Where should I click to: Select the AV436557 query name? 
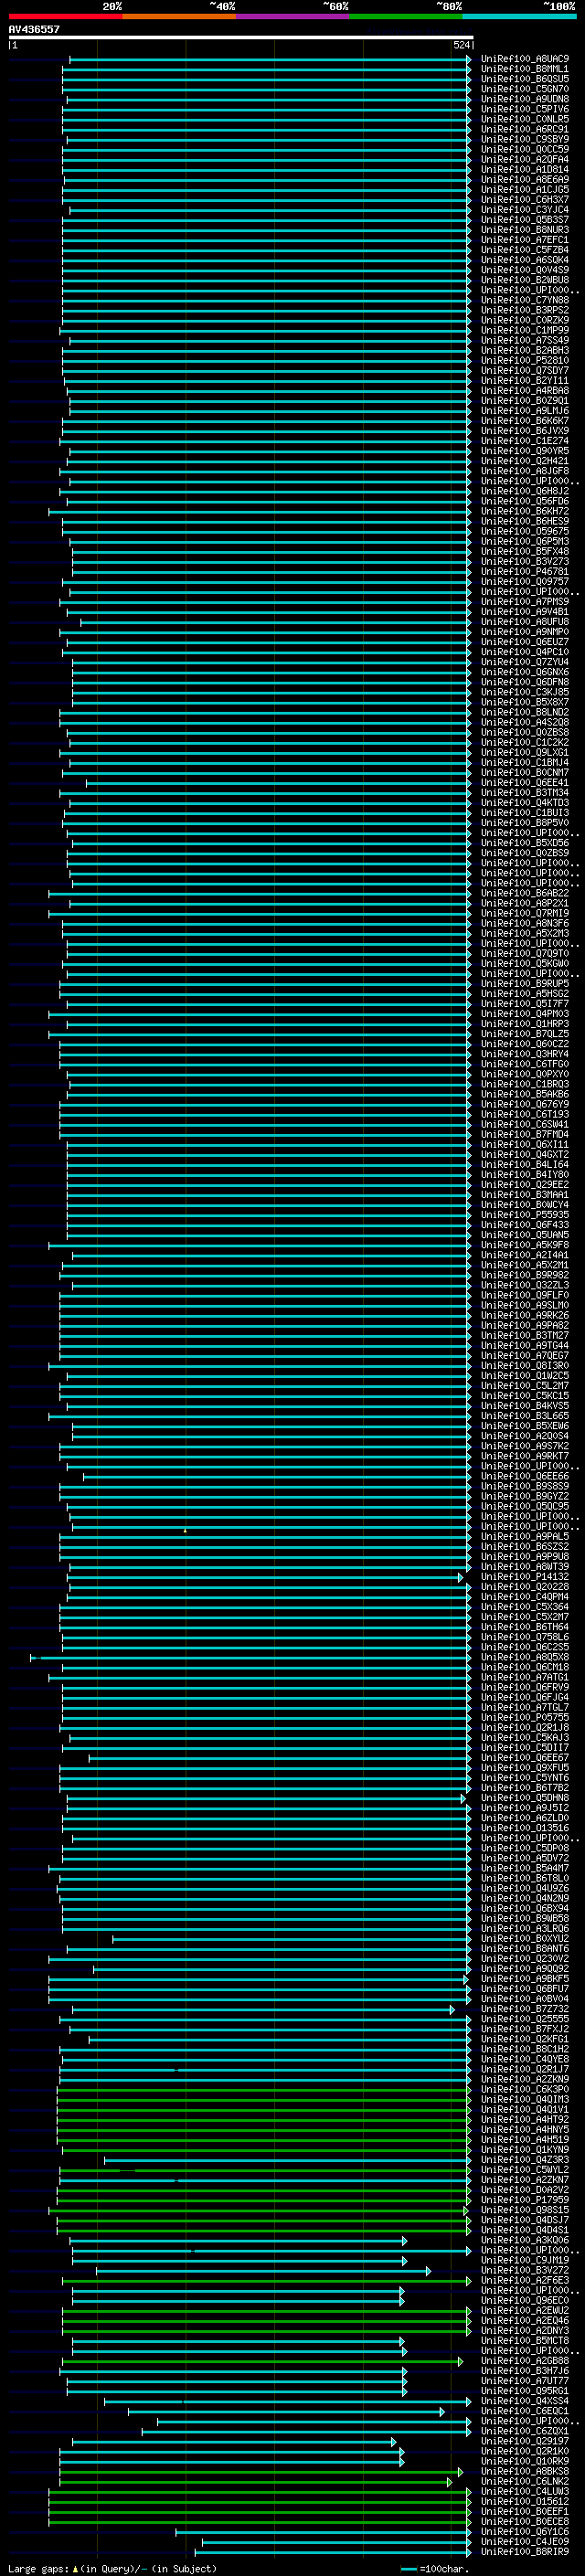(34, 29)
